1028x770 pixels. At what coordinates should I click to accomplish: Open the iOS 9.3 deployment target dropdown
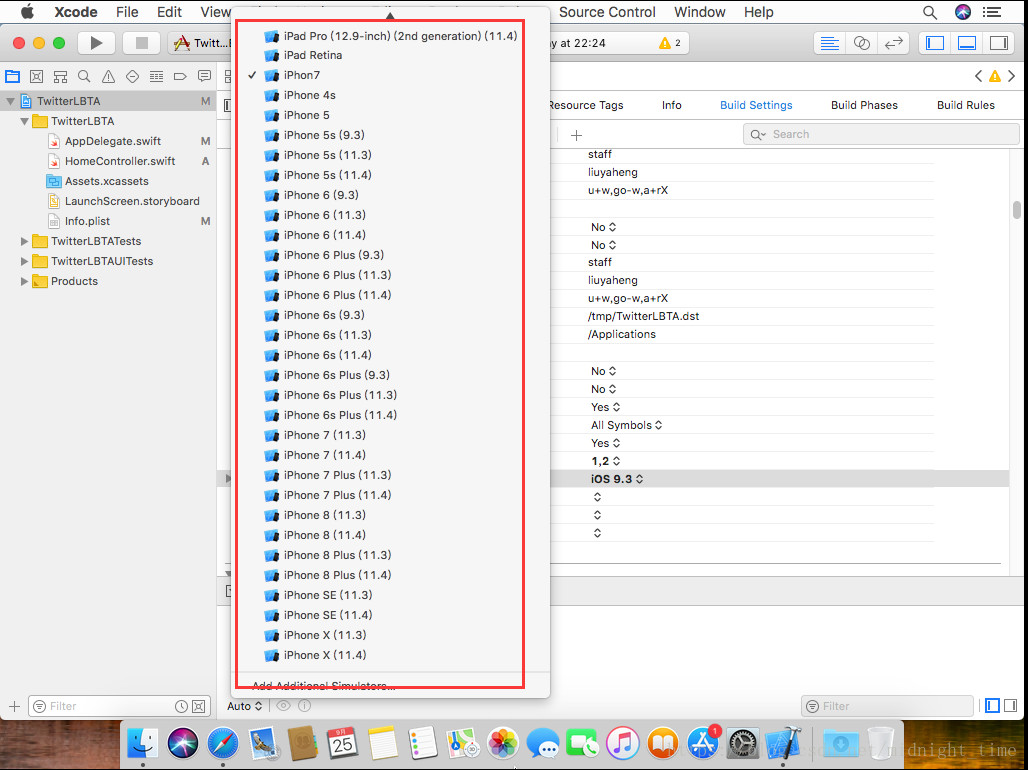pos(617,479)
